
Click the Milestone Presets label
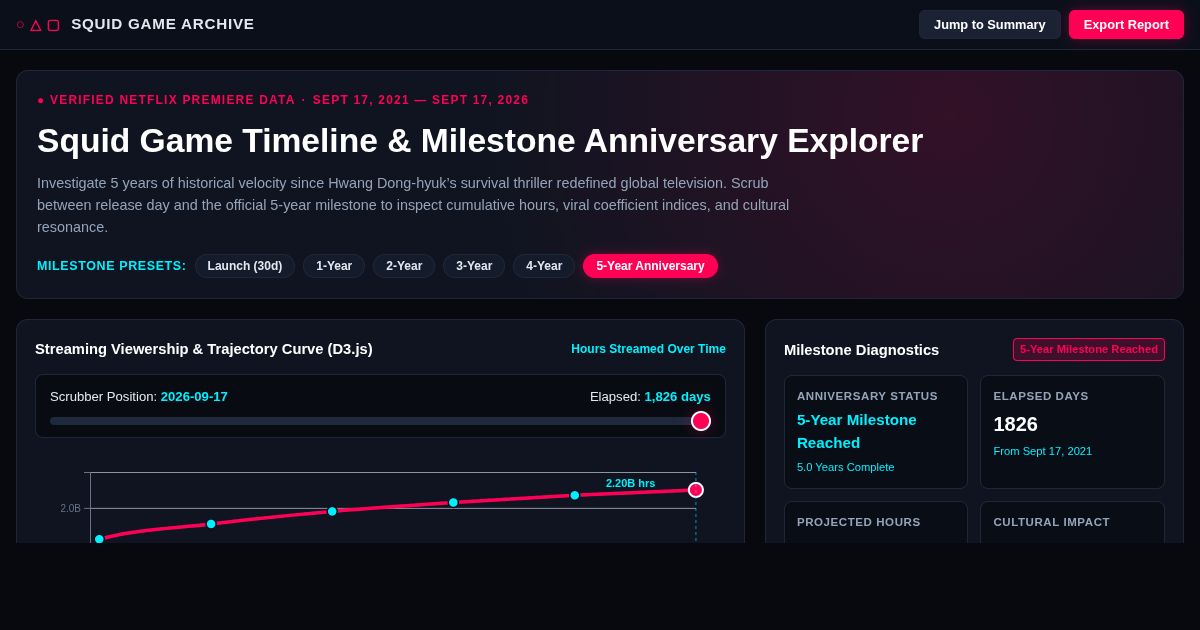click(x=112, y=266)
